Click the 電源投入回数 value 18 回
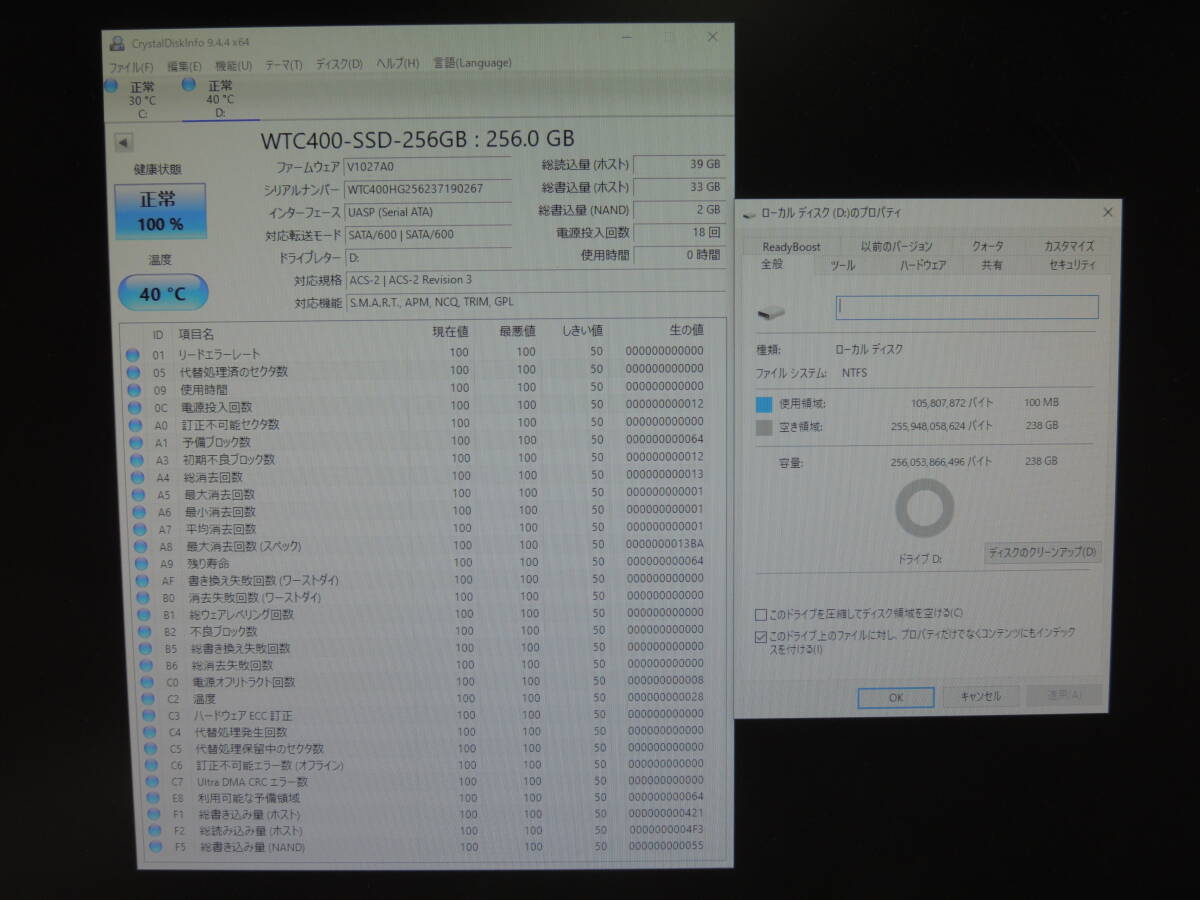Image resolution: width=1200 pixels, height=900 pixels. (679, 233)
